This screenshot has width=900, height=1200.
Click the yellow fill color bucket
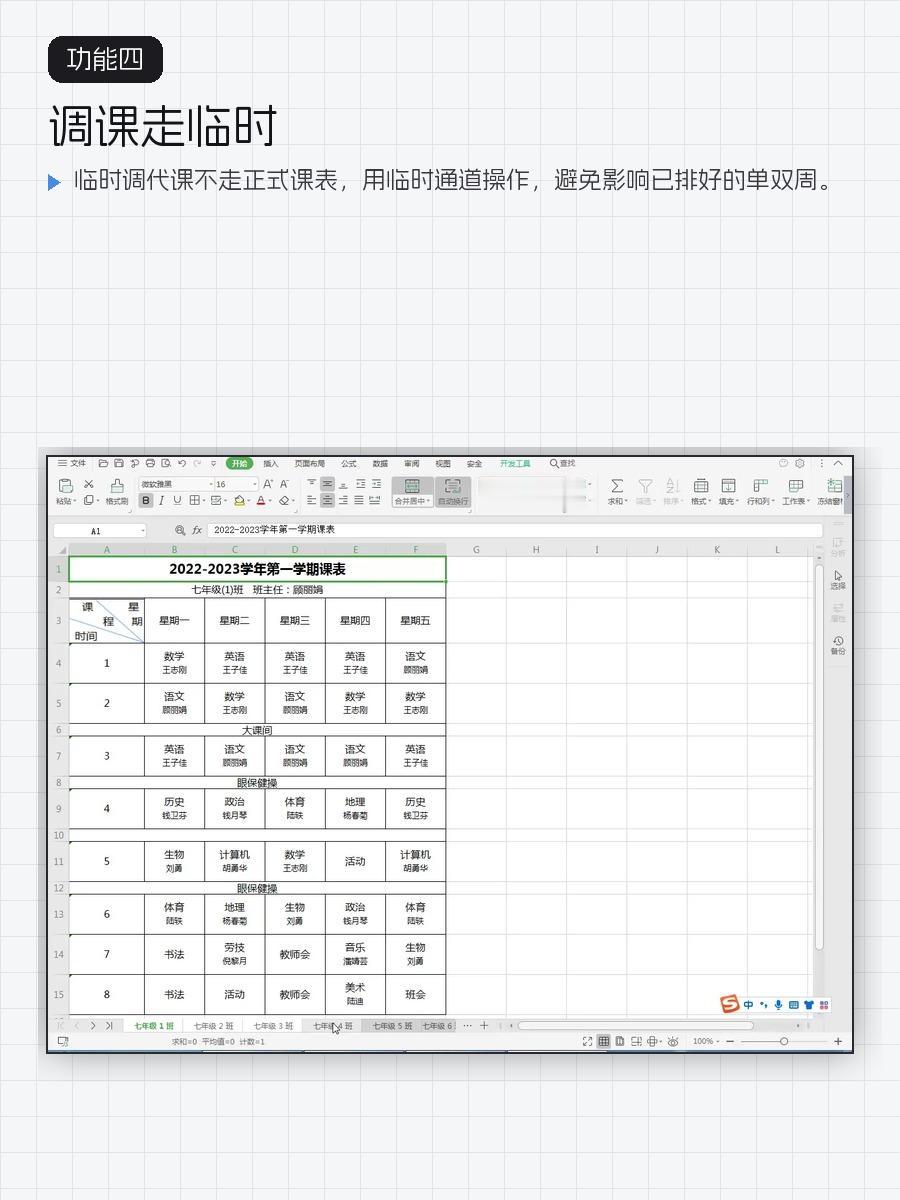[239, 500]
